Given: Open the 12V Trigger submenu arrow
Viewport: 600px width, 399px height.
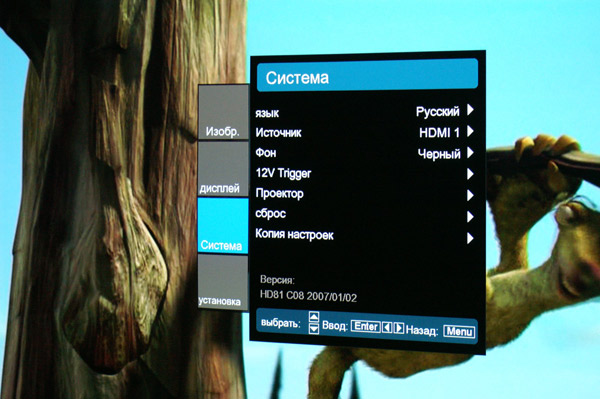Looking at the screenshot, I should click(x=470, y=174).
